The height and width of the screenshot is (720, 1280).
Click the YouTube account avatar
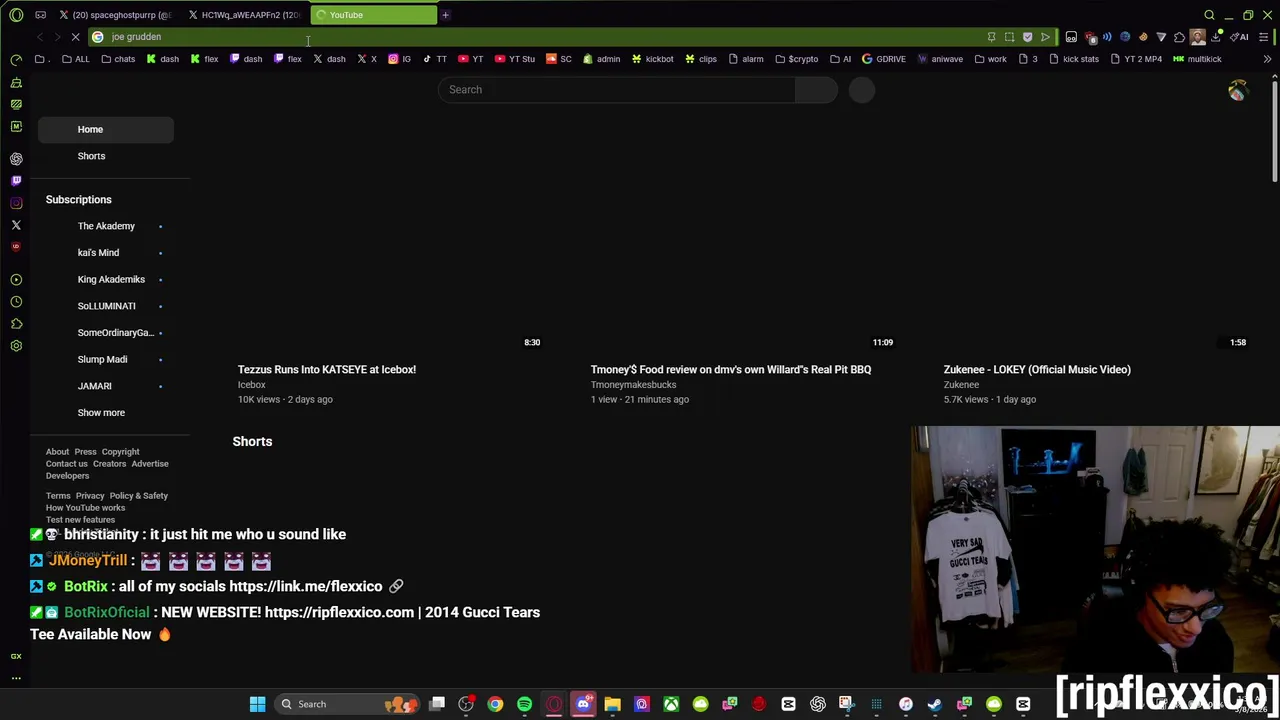tap(1238, 90)
